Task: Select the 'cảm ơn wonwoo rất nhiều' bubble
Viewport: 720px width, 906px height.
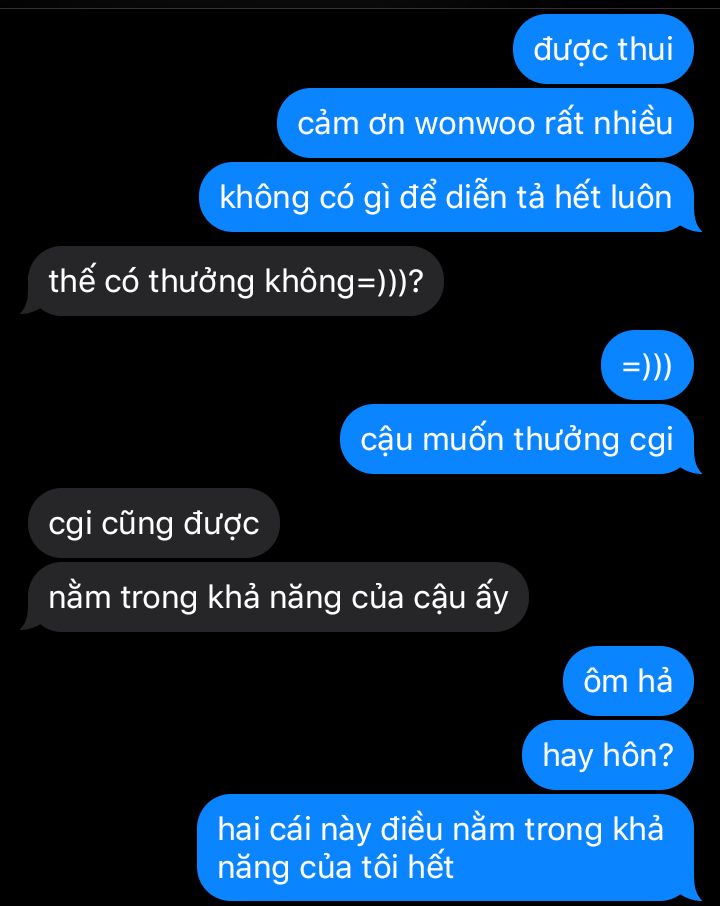Action: (x=485, y=123)
